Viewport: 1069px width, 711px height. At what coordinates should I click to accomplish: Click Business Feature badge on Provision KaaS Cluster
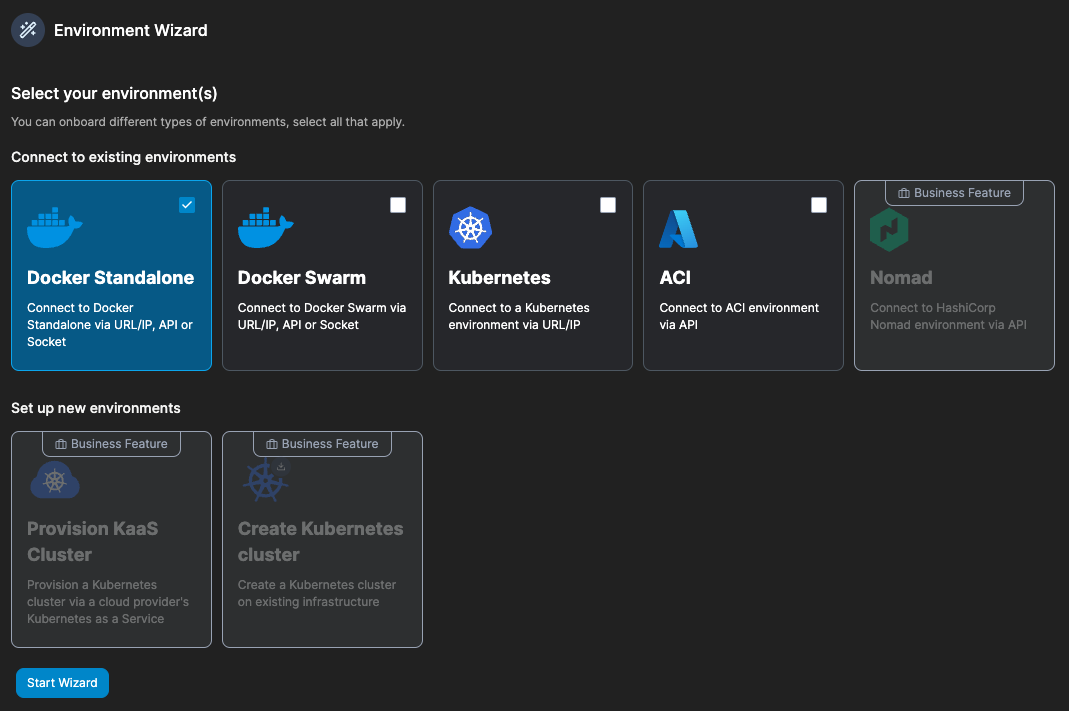tap(111, 443)
